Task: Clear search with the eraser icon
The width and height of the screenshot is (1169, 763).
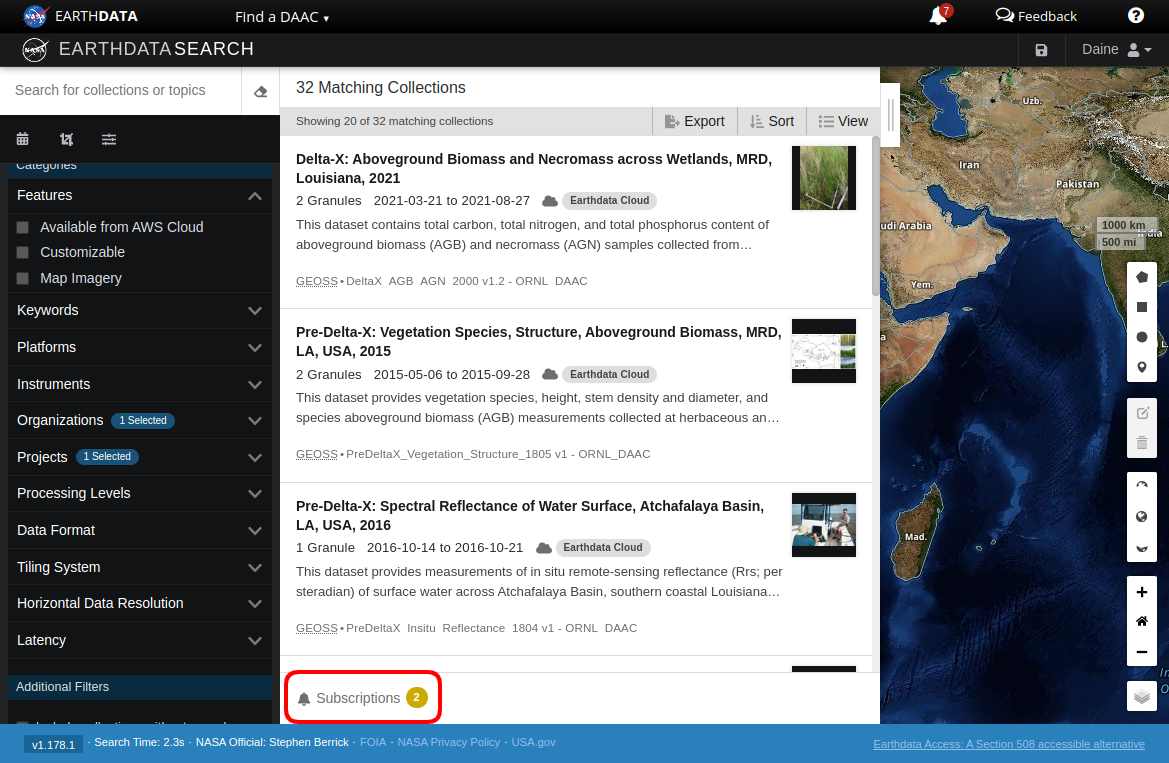Action: [260, 91]
